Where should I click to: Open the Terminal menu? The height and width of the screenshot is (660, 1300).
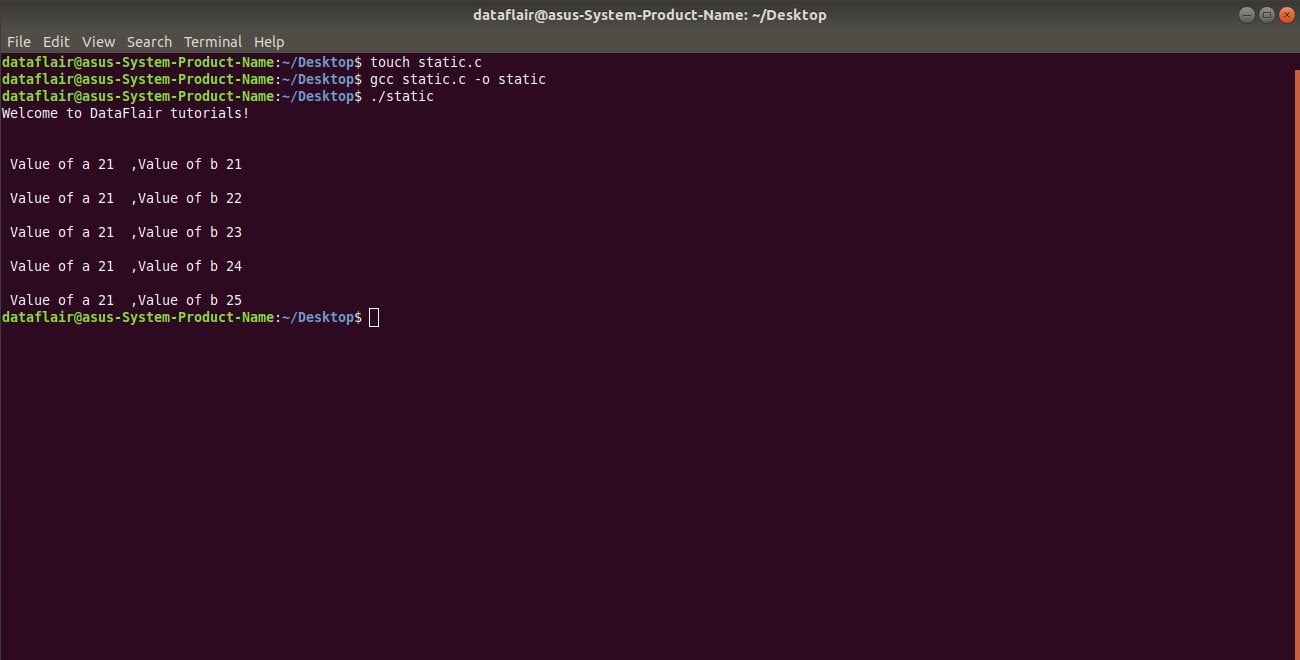point(212,41)
